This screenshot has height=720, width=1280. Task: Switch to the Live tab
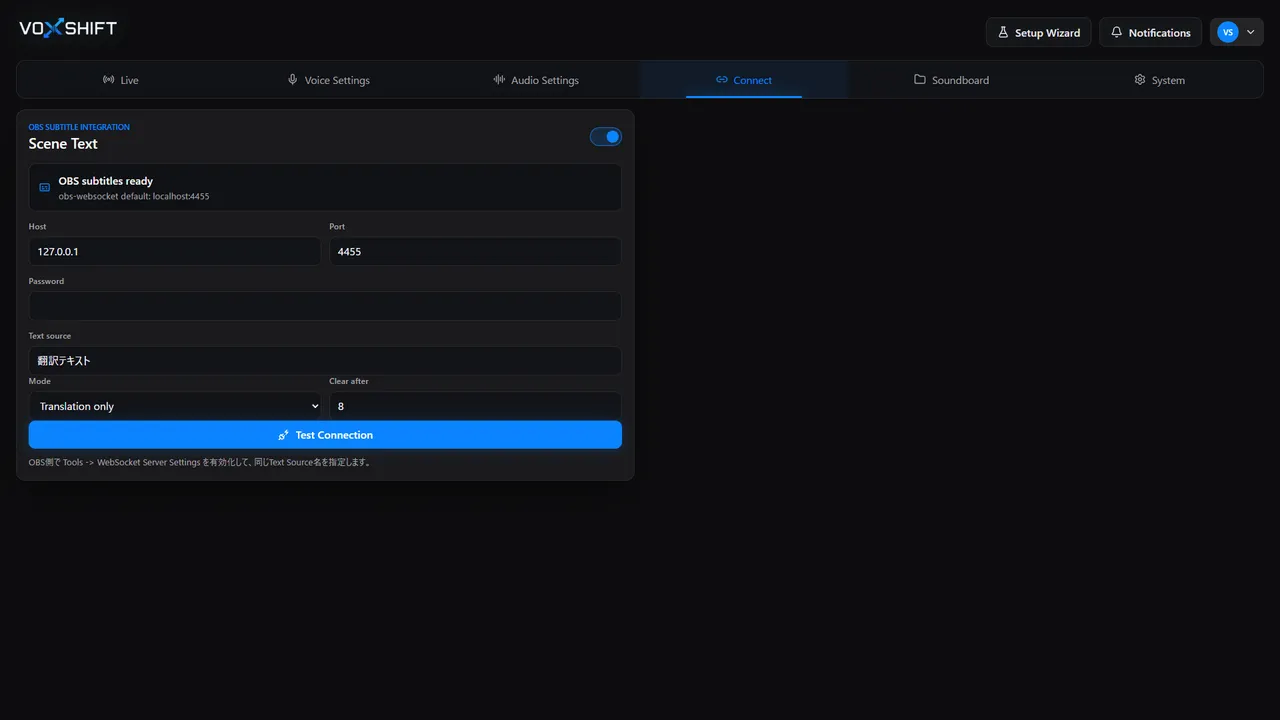(120, 80)
